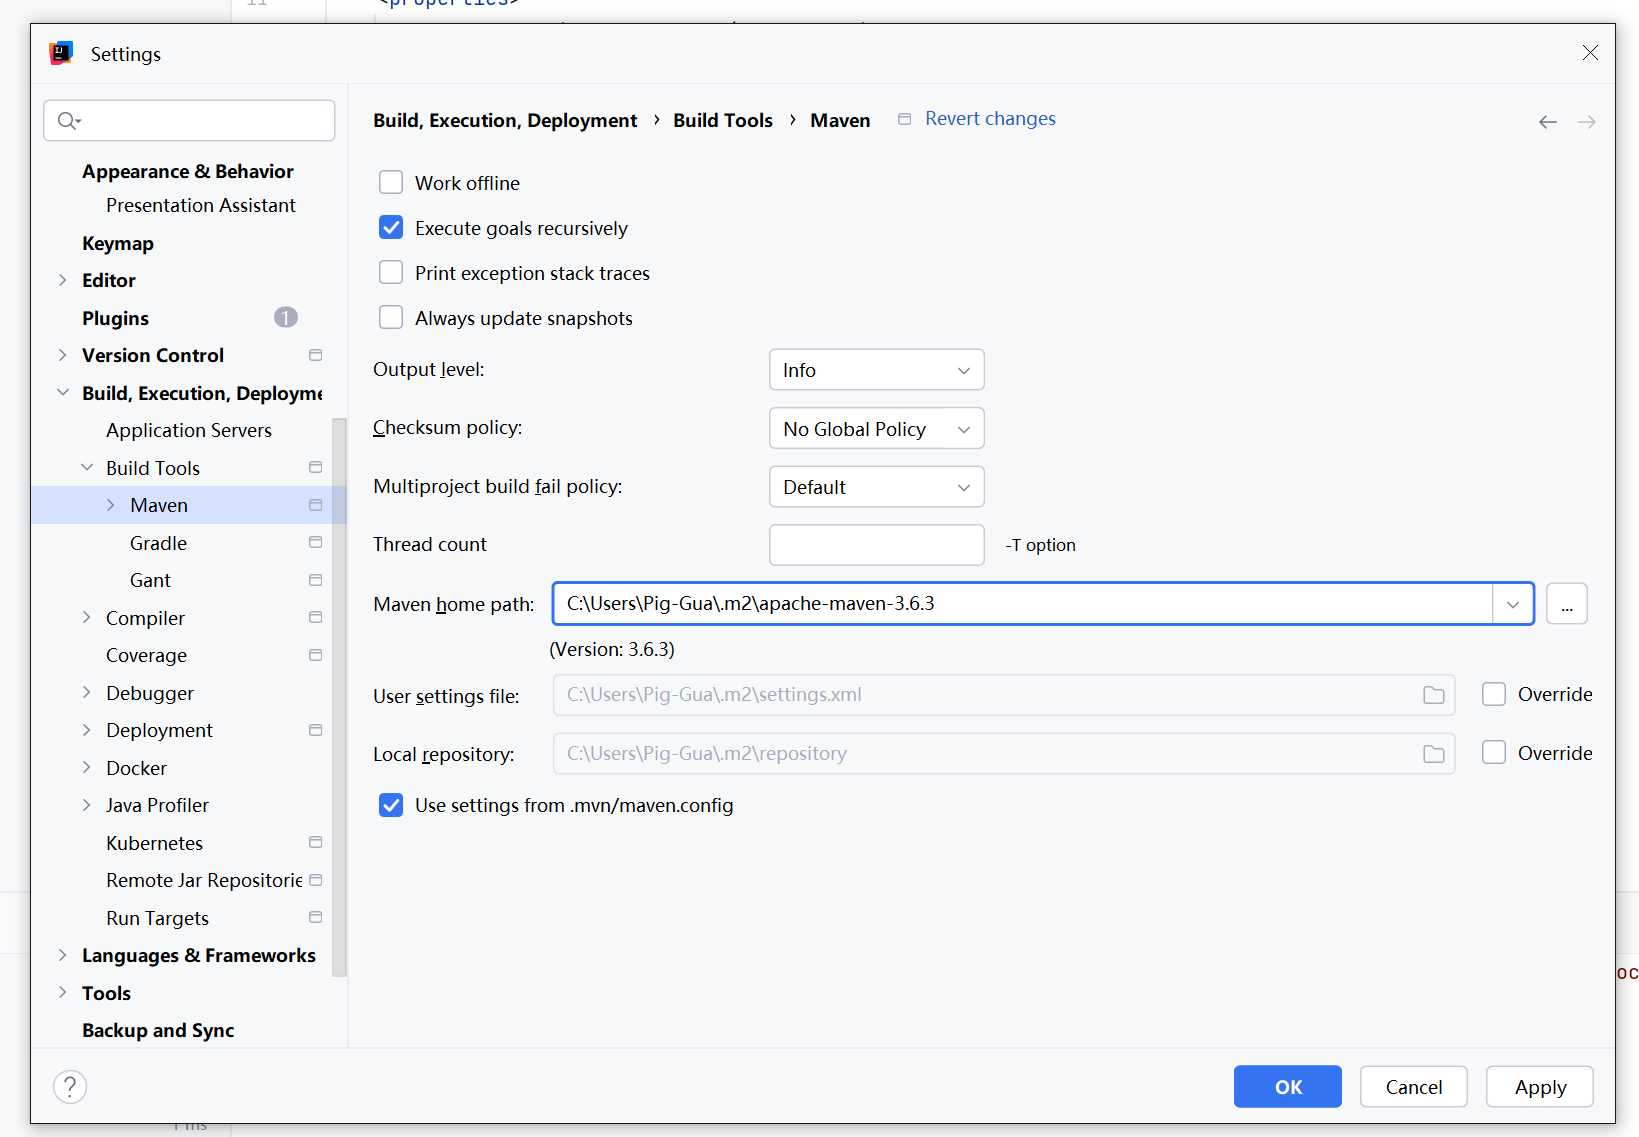This screenshot has height=1137, width=1639.
Task: Collapse Build, Execution, Deployment node
Action: pos(62,393)
